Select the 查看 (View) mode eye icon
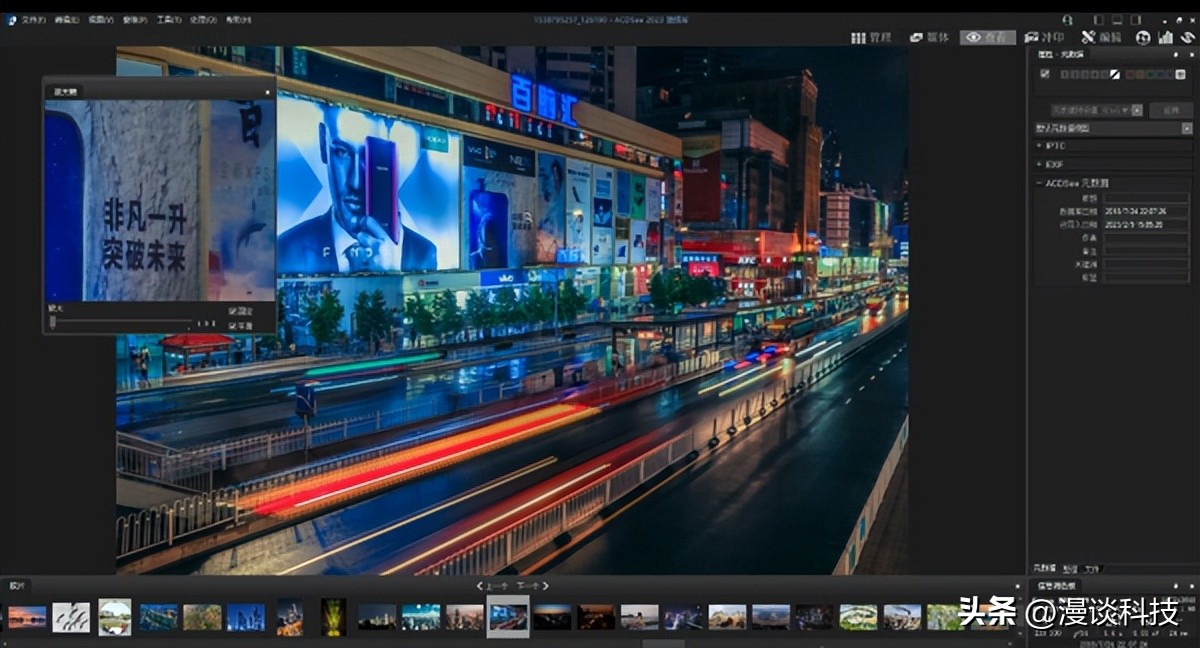This screenshot has width=1200, height=648. tap(973, 38)
